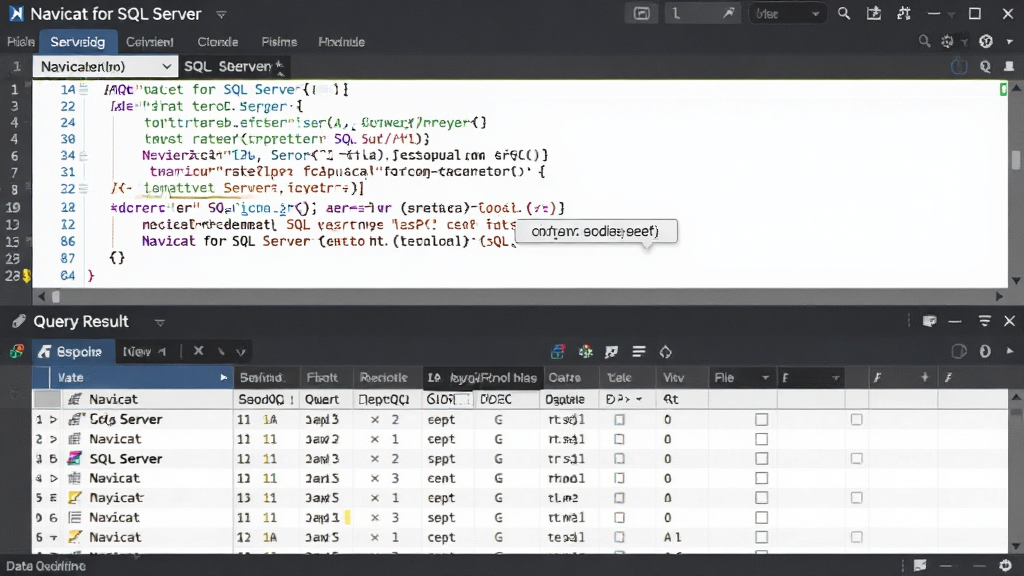The image size is (1024, 576).
Task: Click the window layout icon in the title bar
Action: click(642, 14)
